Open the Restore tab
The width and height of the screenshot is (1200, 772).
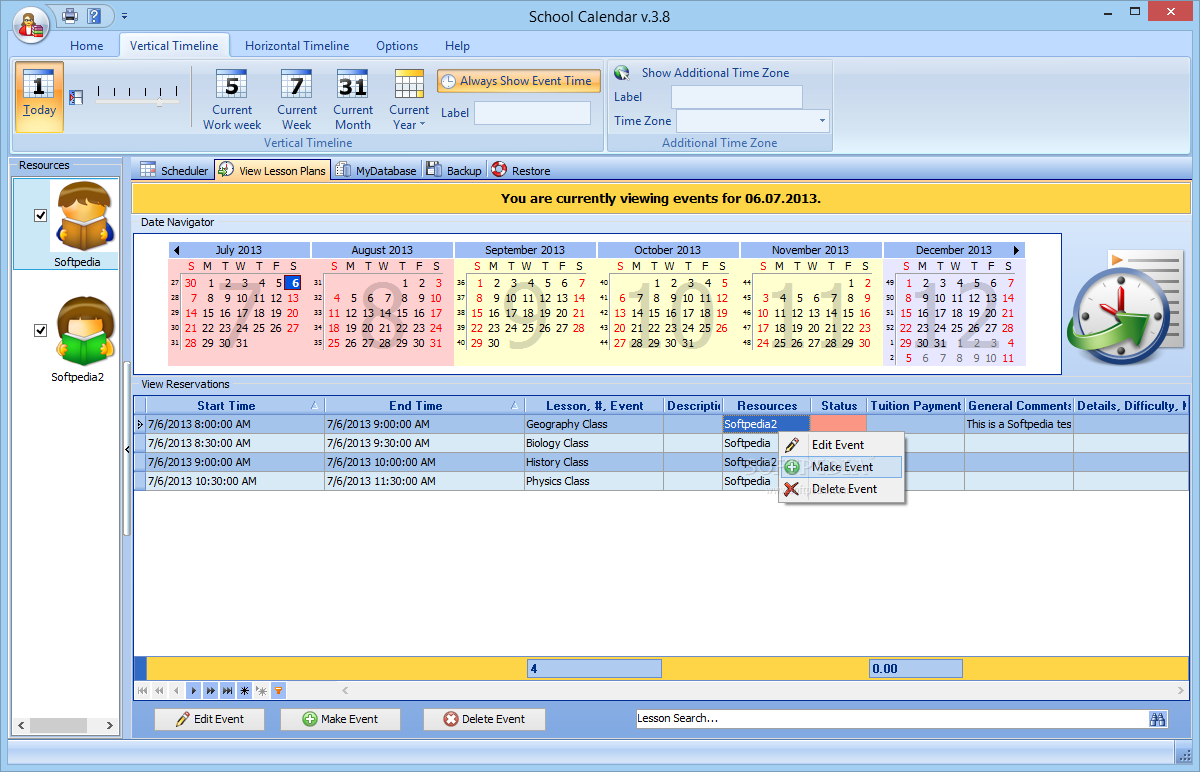pos(520,170)
